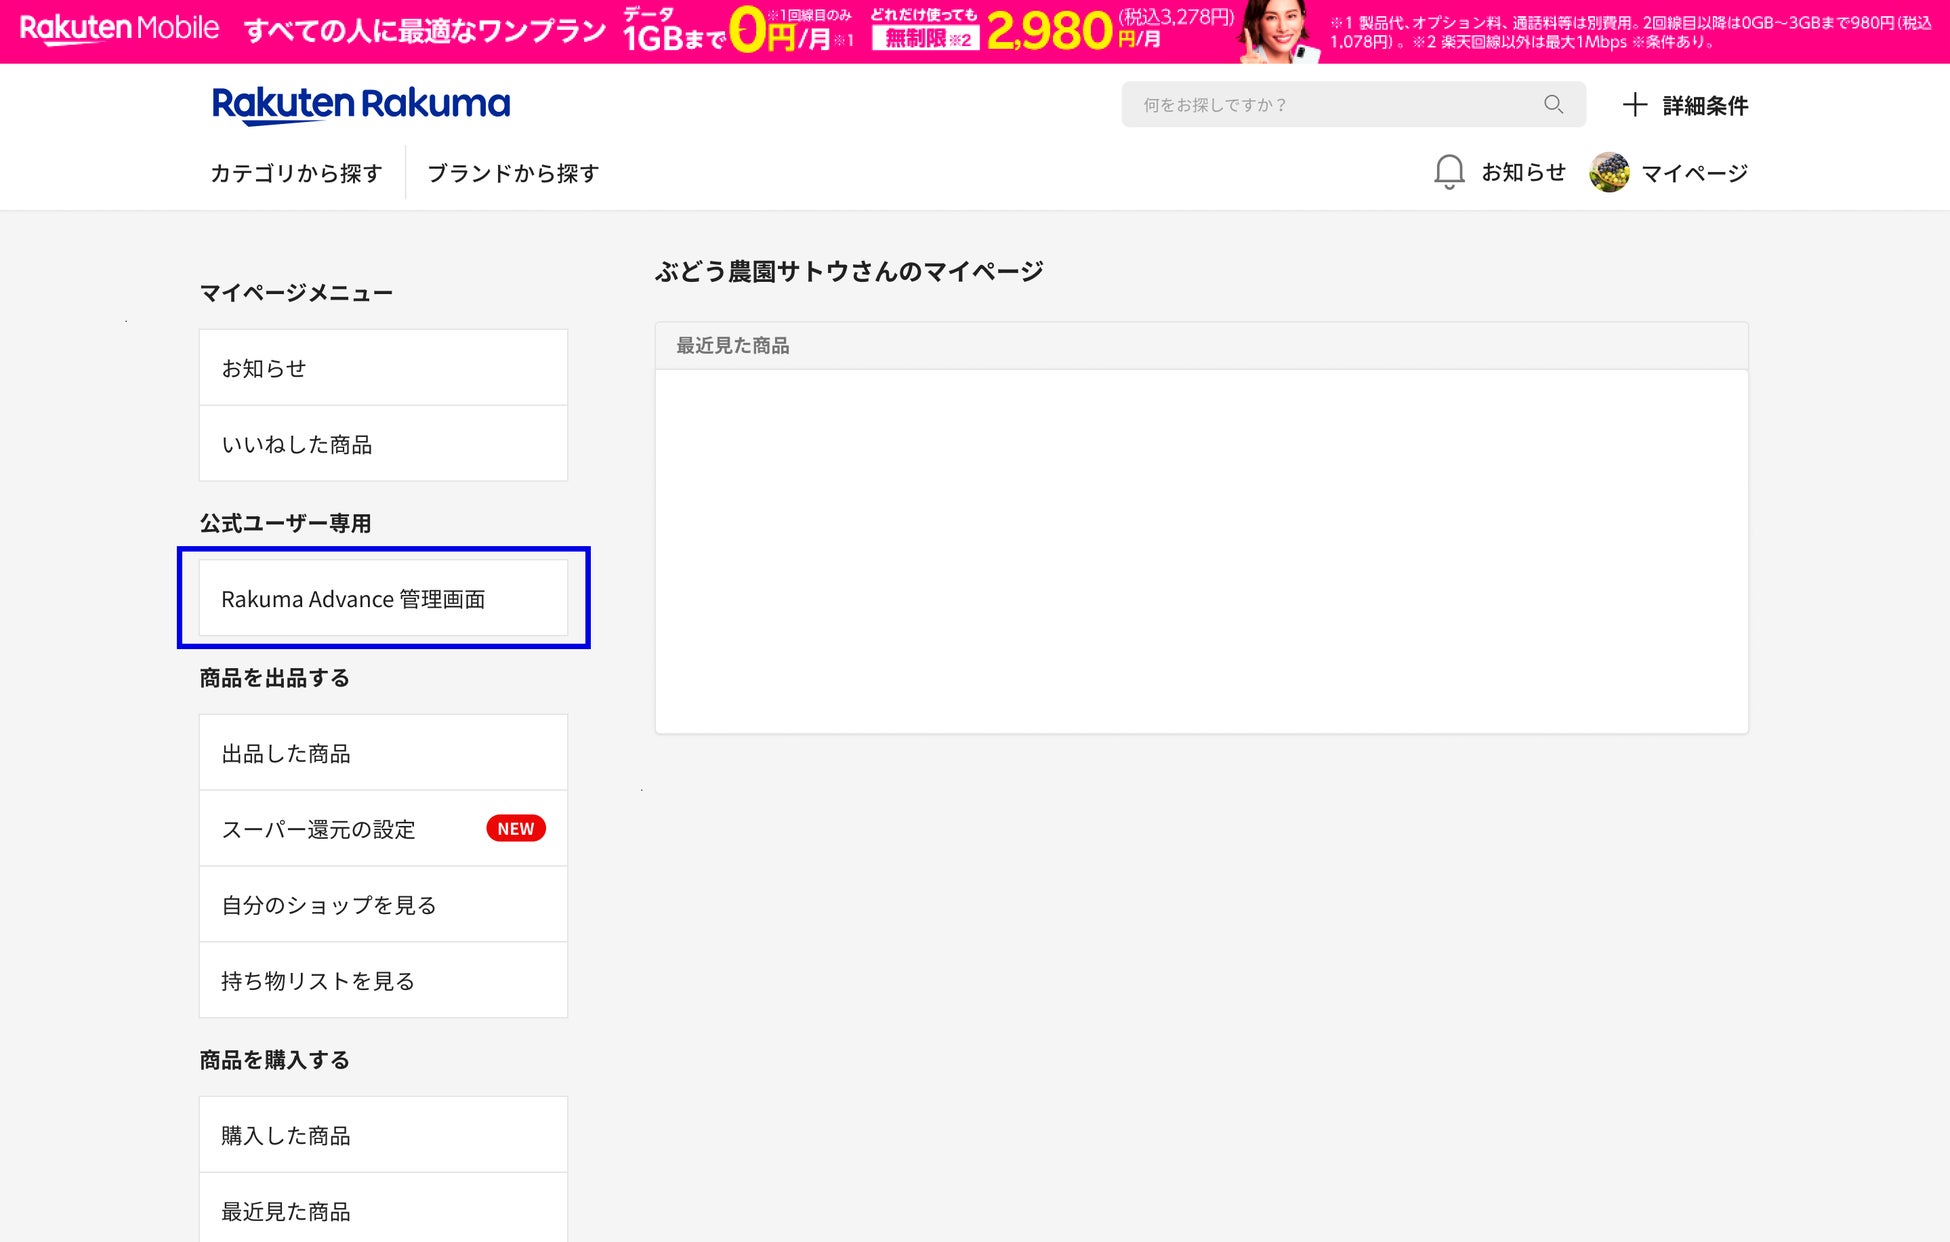Open the Rakuten Mobile banner ad
Viewport: 1950px width, 1242px height.
pyautogui.click(x=975, y=31)
